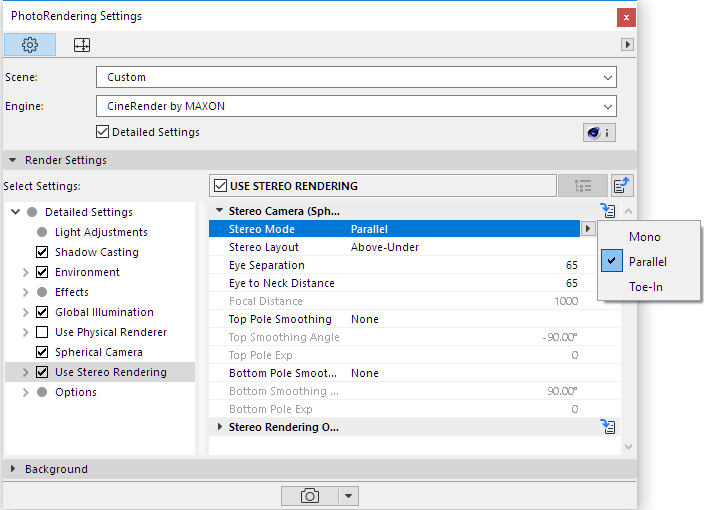The width and height of the screenshot is (704, 510).
Task: Expand the Use Stereo Rendering node
Action: pyautogui.click(x=25, y=372)
